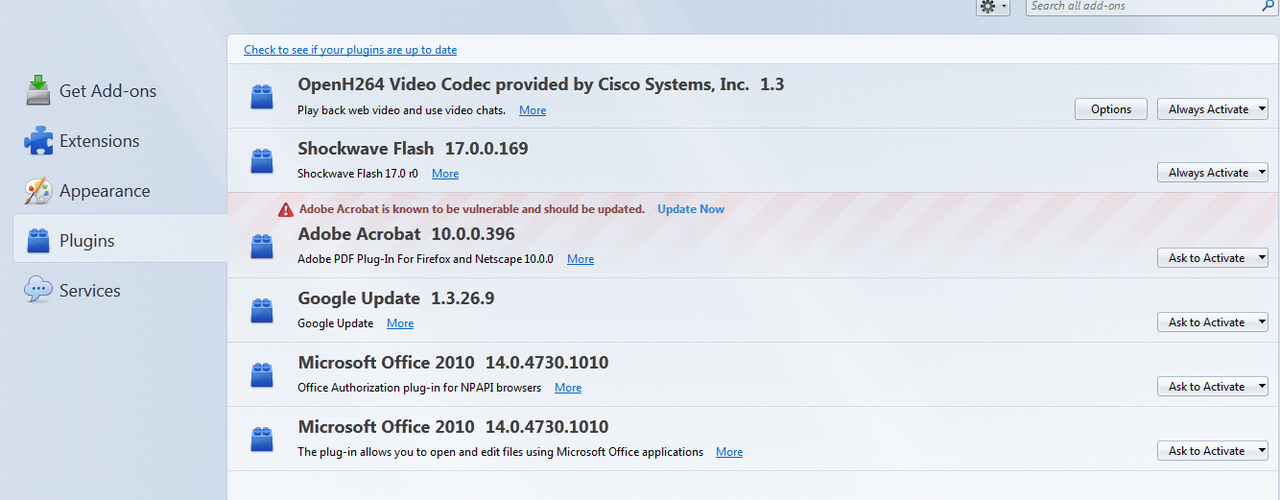Open the Services speech bubble icon
This screenshot has width=1280, height=500.
pyautogui.click(x=38, y=290)
